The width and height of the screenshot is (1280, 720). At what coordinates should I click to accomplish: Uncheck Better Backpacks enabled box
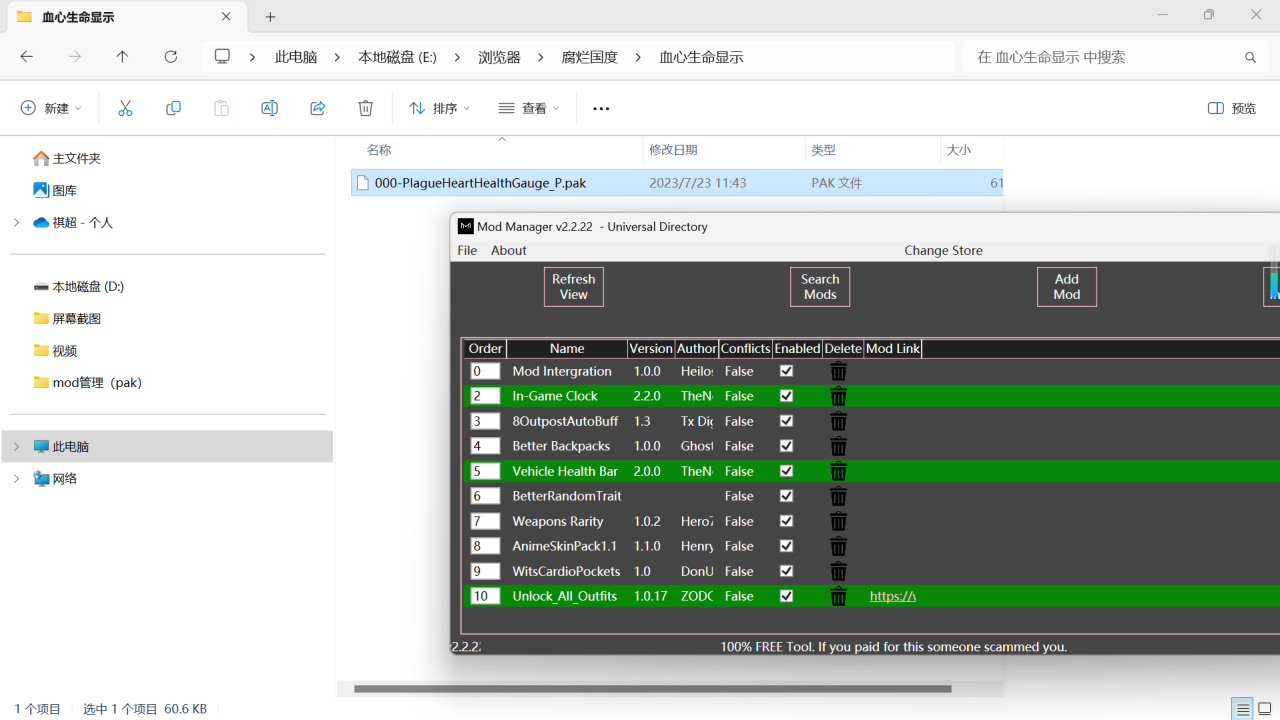[x=786, y=446]
